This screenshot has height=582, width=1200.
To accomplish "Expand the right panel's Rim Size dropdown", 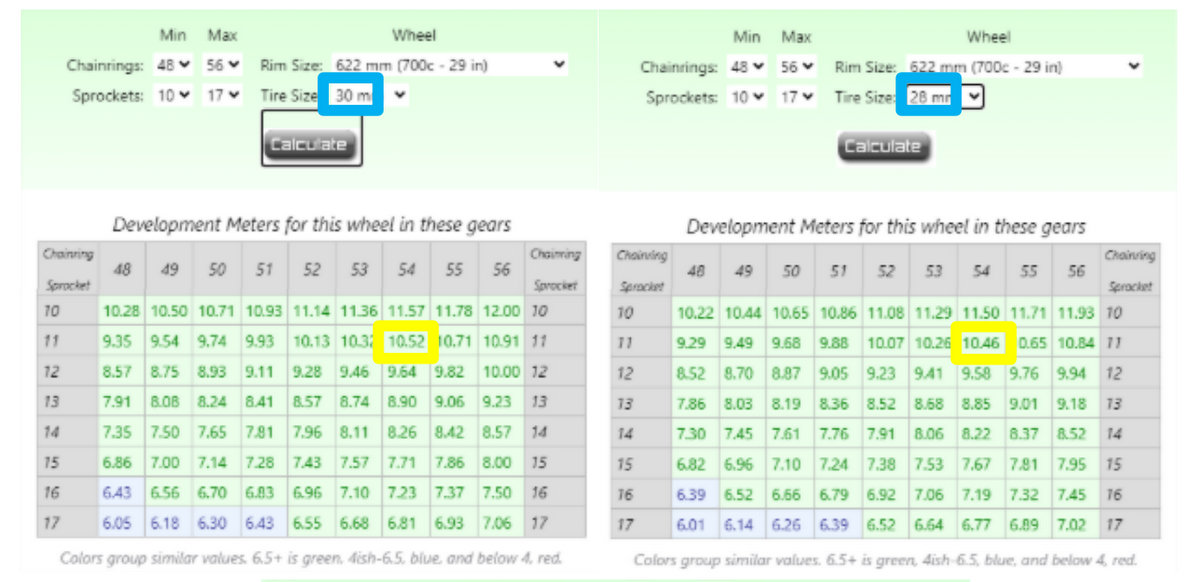I will click(1024, 67).
